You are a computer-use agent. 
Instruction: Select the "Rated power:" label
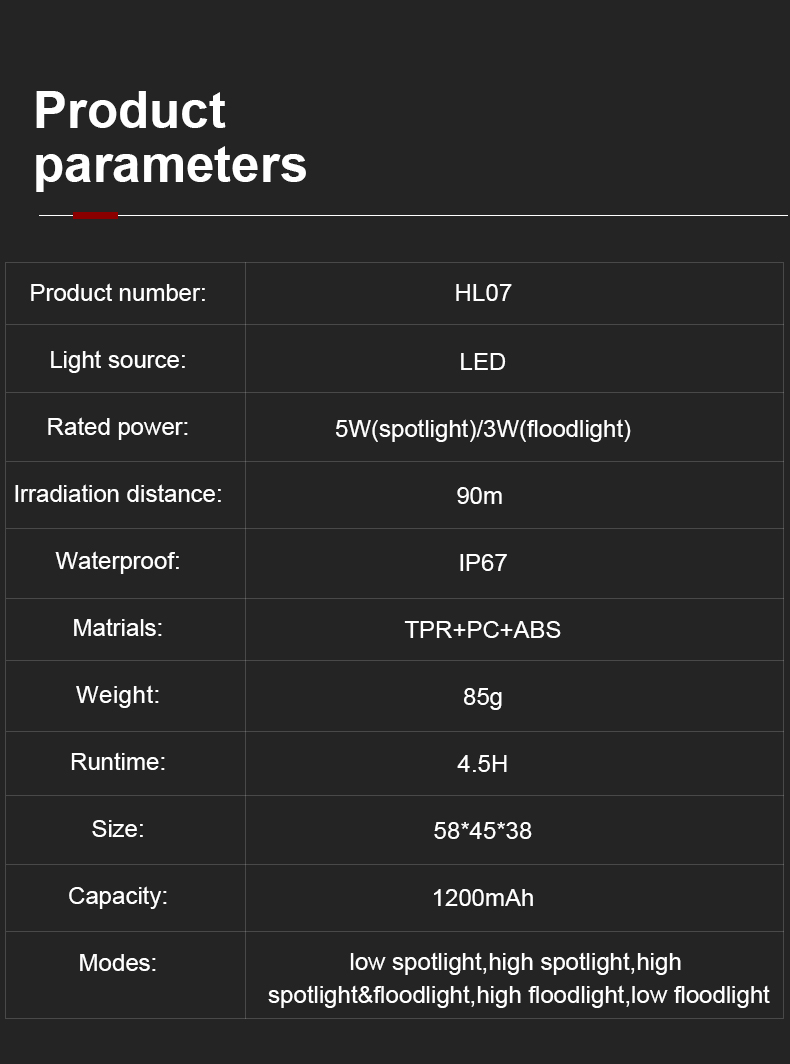(x=118, y=427)
